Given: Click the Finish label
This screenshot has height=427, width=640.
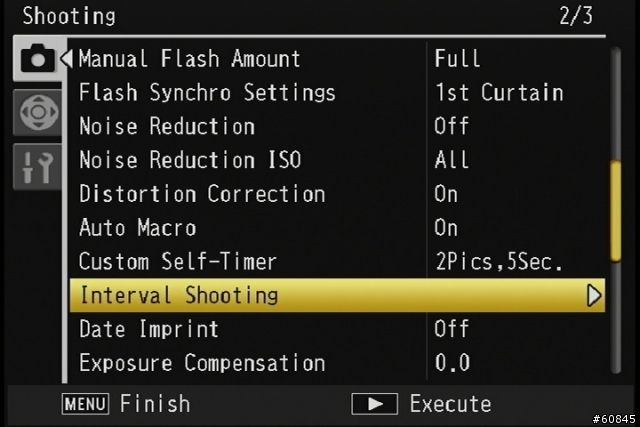Looking at the screenshot, I should click(155, 404).
